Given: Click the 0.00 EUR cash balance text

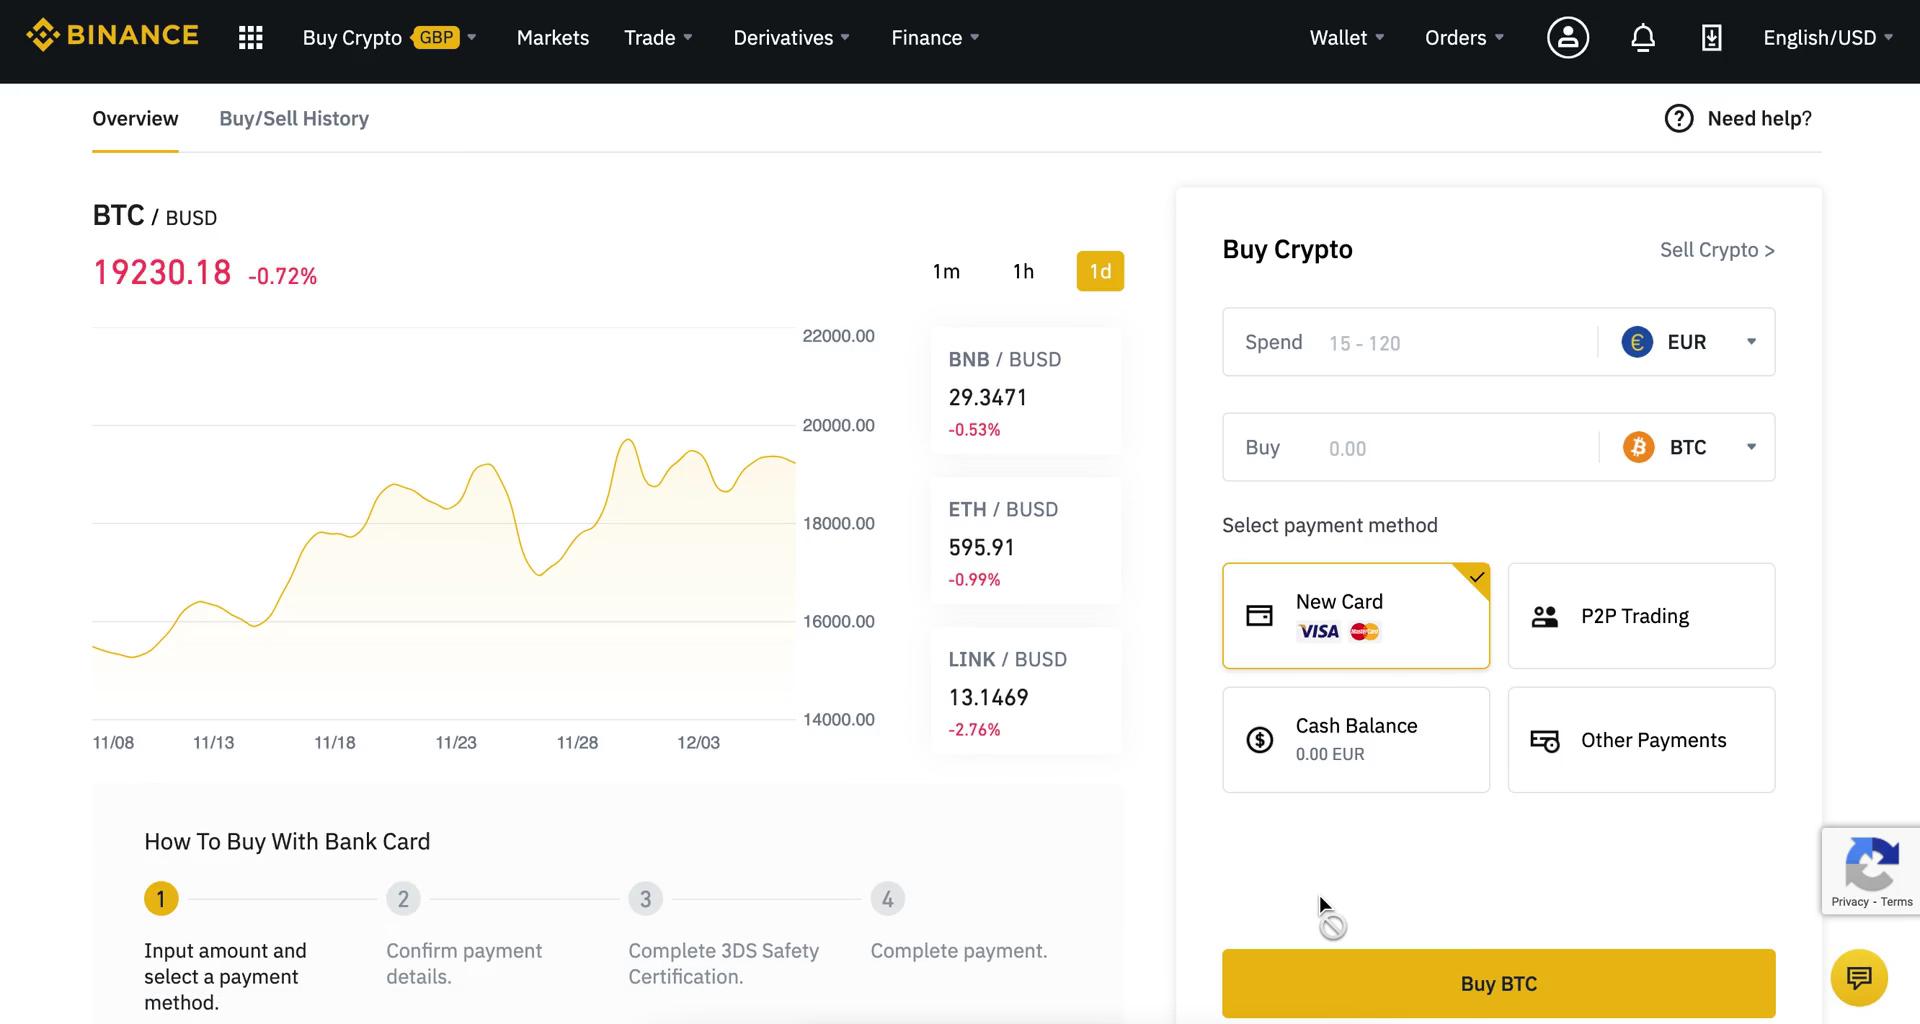Looking at the screenshot, I should [1329, 755].
